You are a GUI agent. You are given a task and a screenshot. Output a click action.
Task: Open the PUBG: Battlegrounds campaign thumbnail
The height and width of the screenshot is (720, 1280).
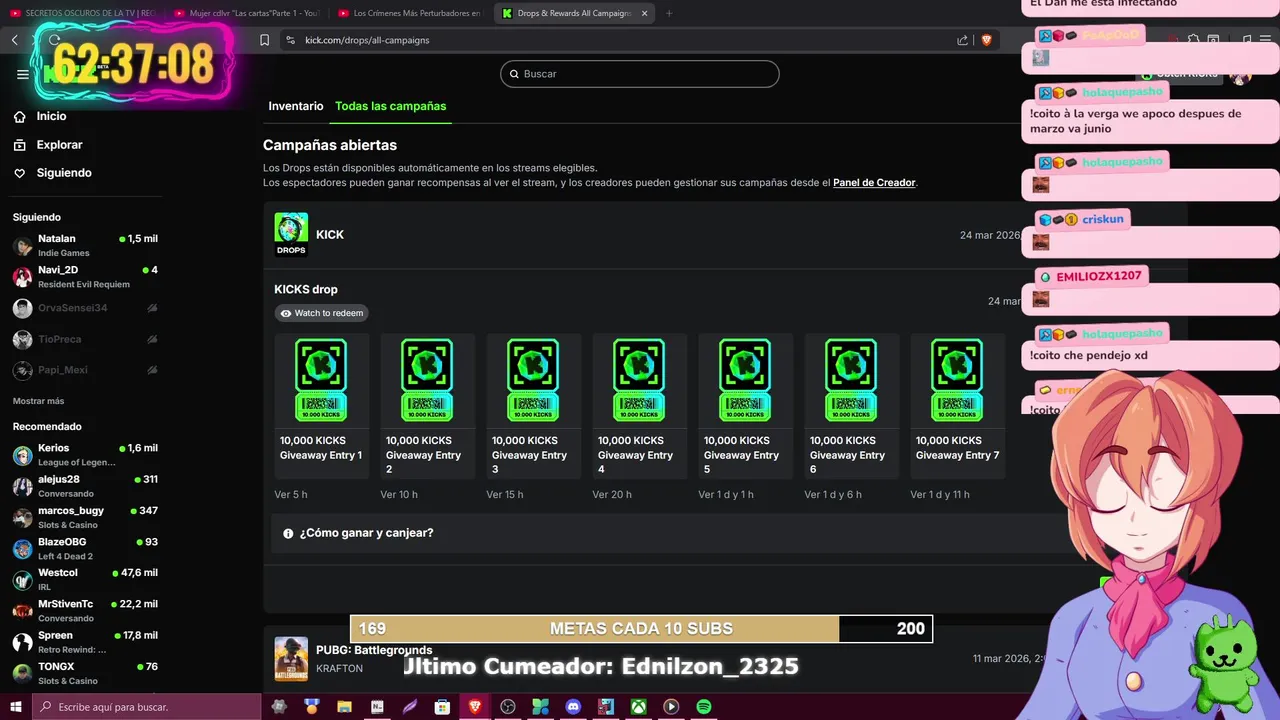pos(291,659)
